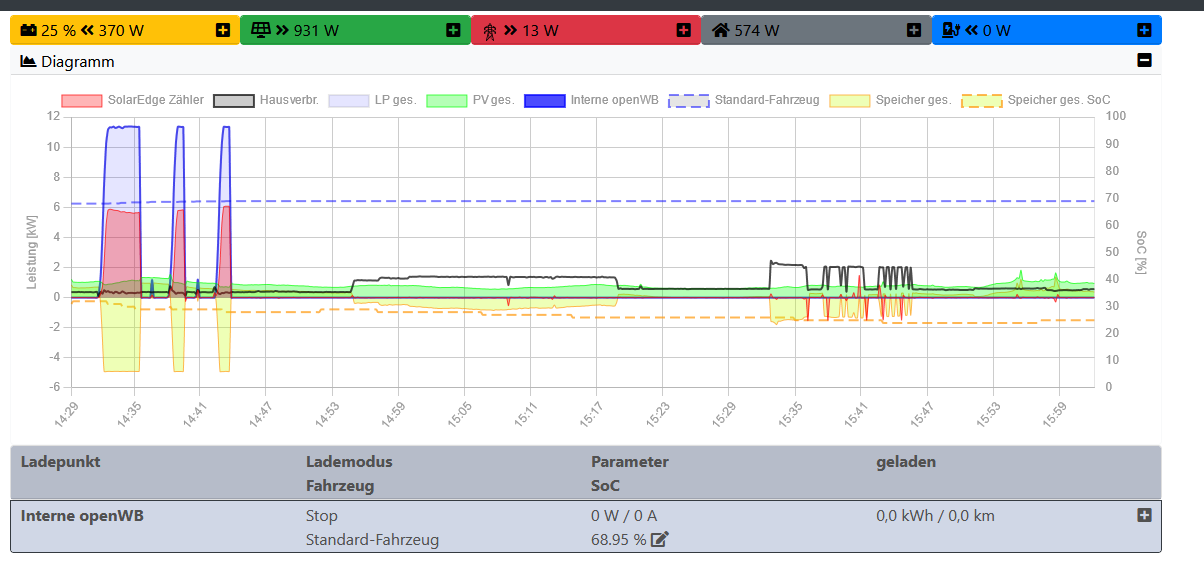Viewport: 1204px width, 577px height.
Task: Click the 68.95 % SoC value
Action: point(619,540)
